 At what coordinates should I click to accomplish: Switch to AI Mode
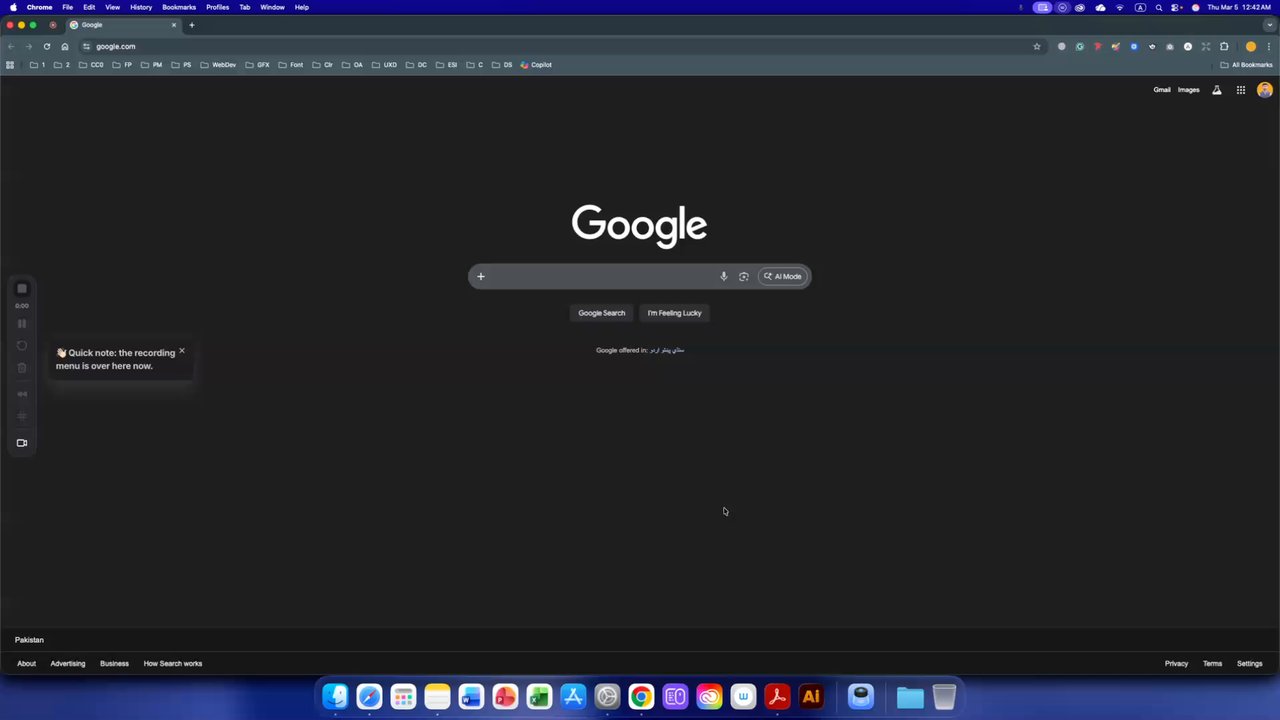click(x=782, y=276)
